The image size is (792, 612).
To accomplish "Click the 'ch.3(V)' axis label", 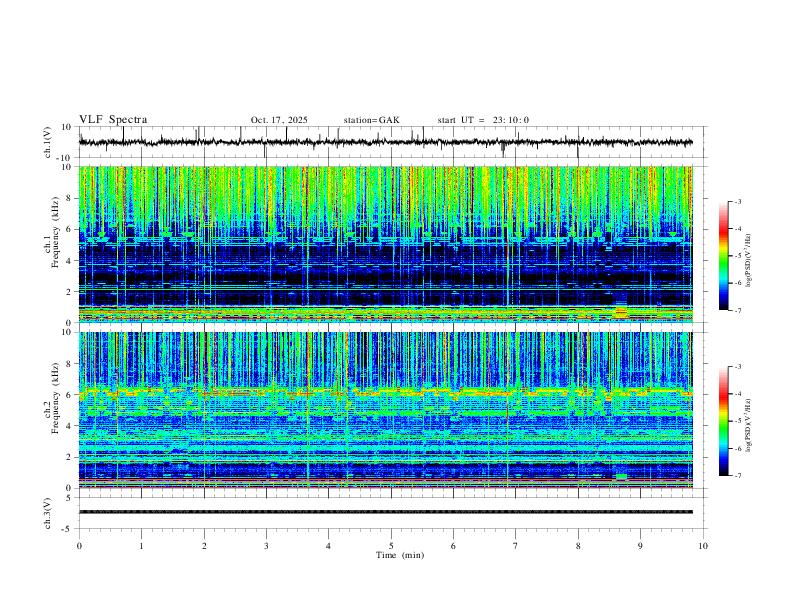I will click(48, 513).
